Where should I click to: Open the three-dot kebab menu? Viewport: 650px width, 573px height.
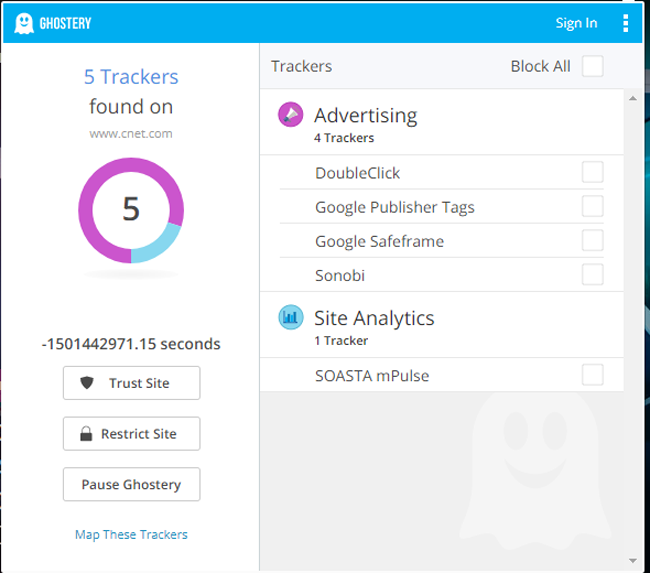click(x=626, y=23)
